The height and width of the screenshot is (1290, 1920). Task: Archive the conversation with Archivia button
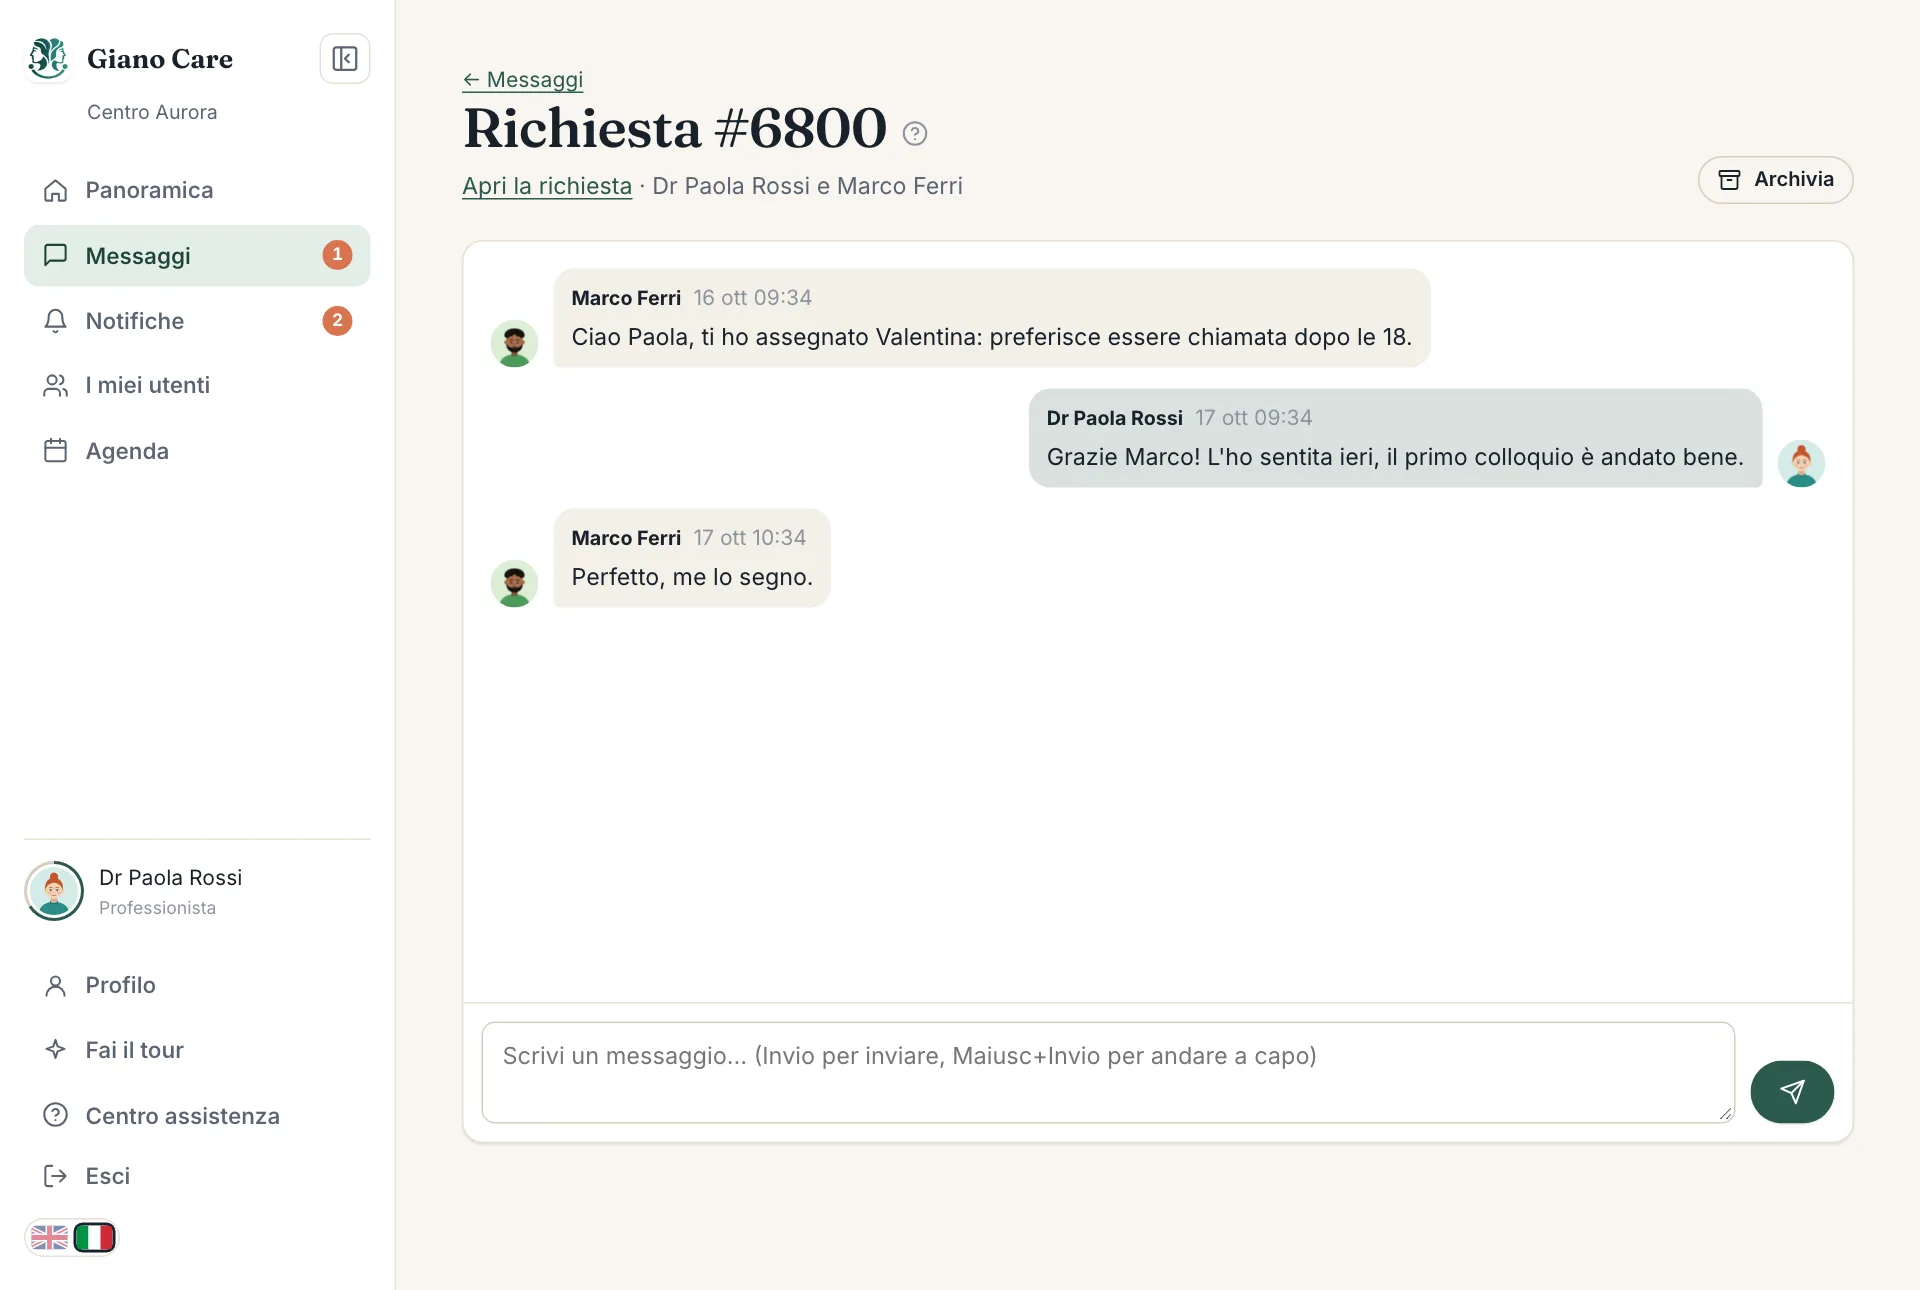tap(1775, 180)
